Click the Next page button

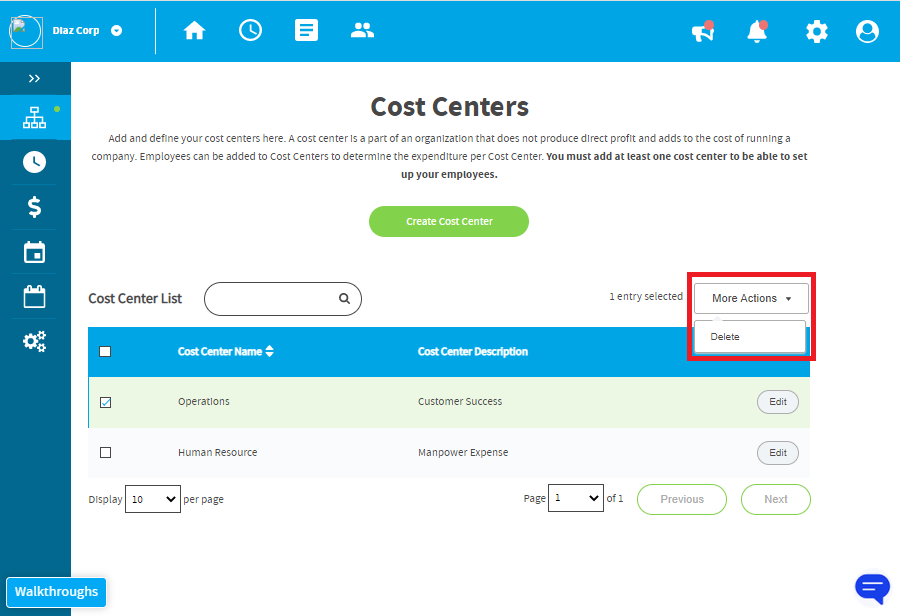[775, 499]
